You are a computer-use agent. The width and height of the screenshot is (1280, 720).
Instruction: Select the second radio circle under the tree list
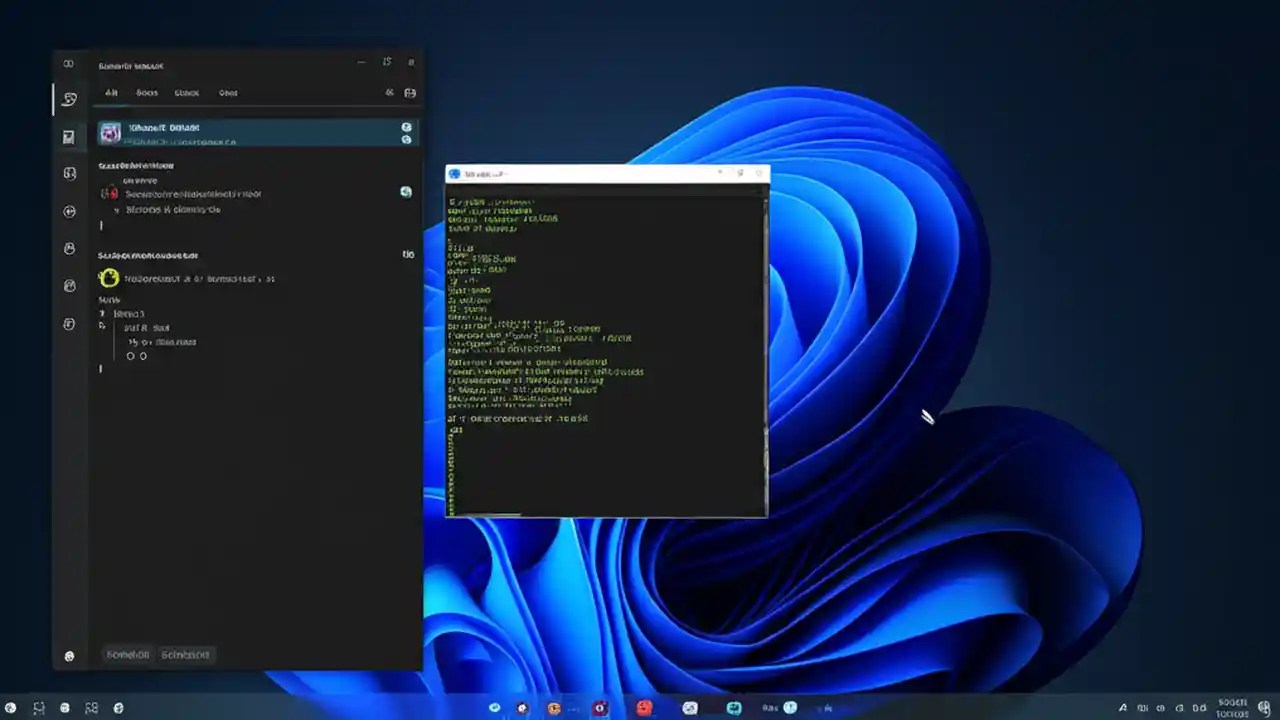[144, 356]
